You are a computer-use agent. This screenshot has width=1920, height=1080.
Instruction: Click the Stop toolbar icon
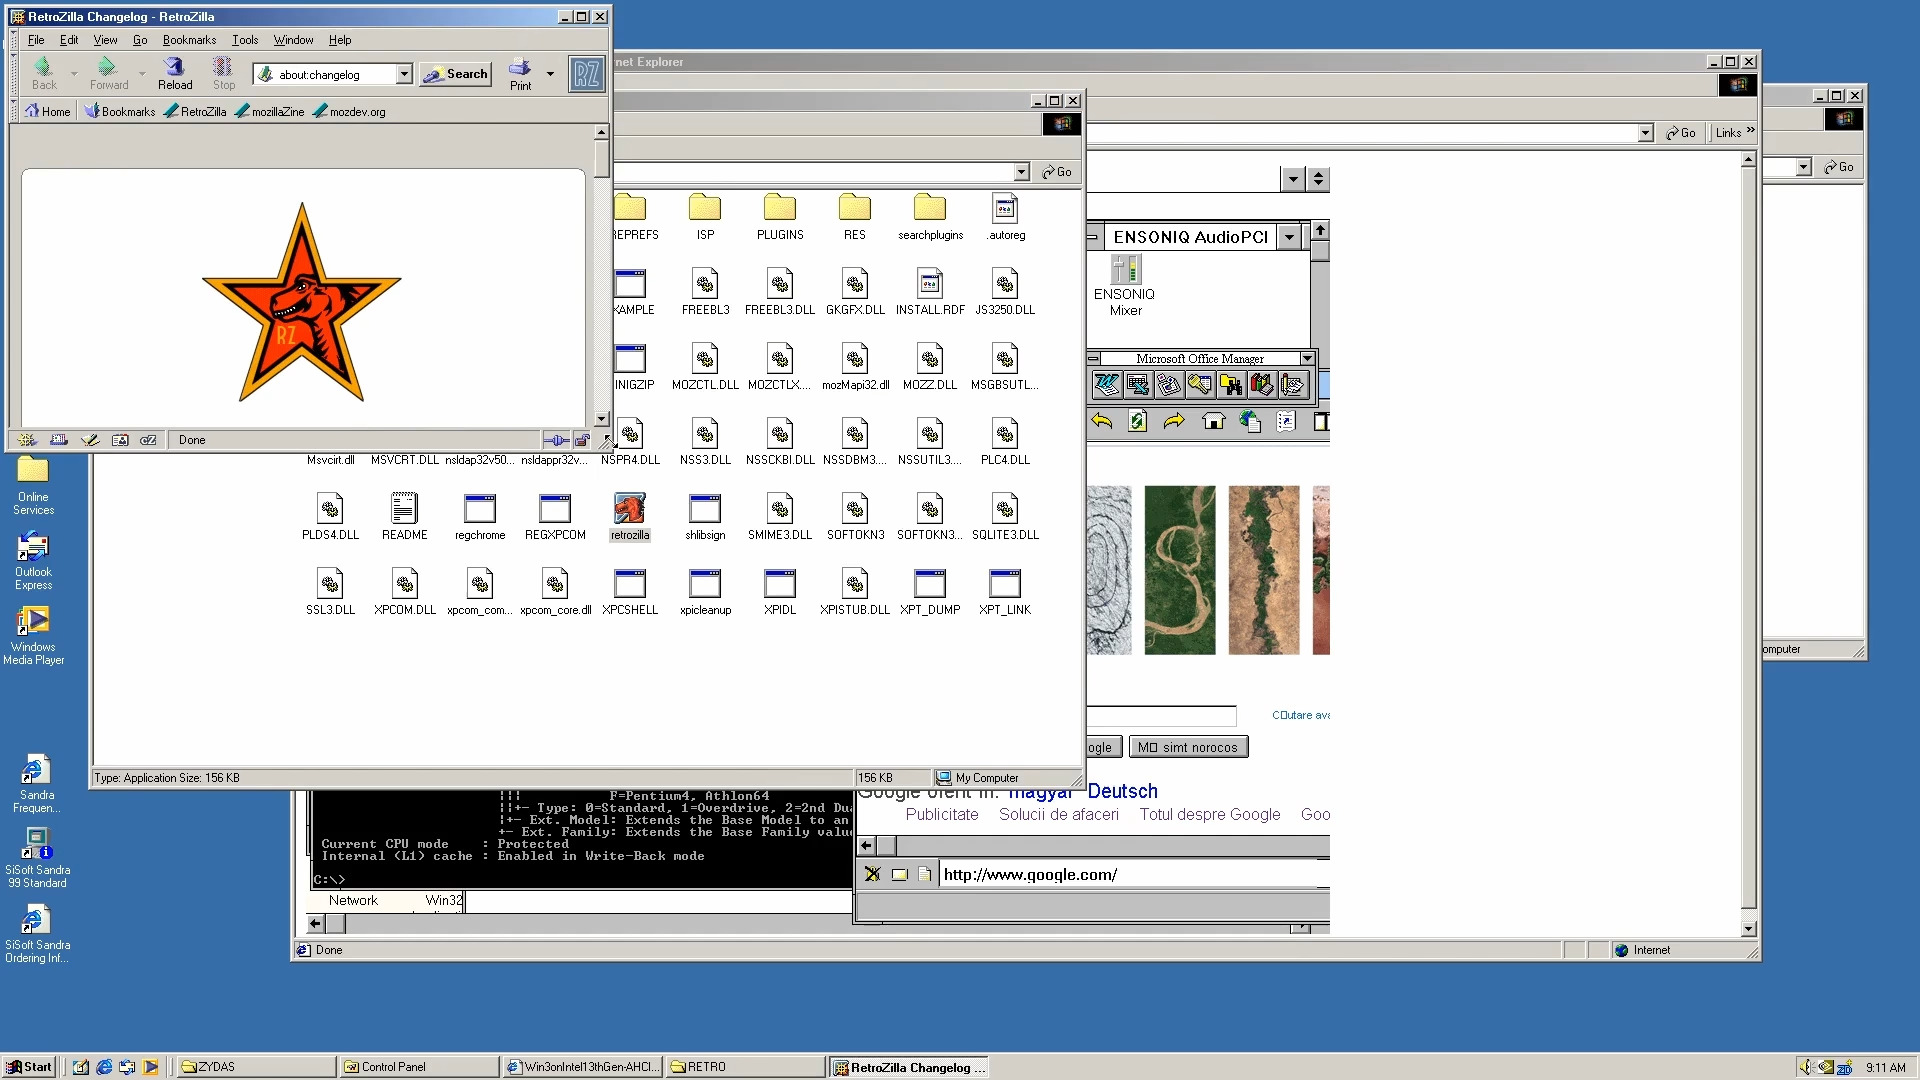coord(223,73)
